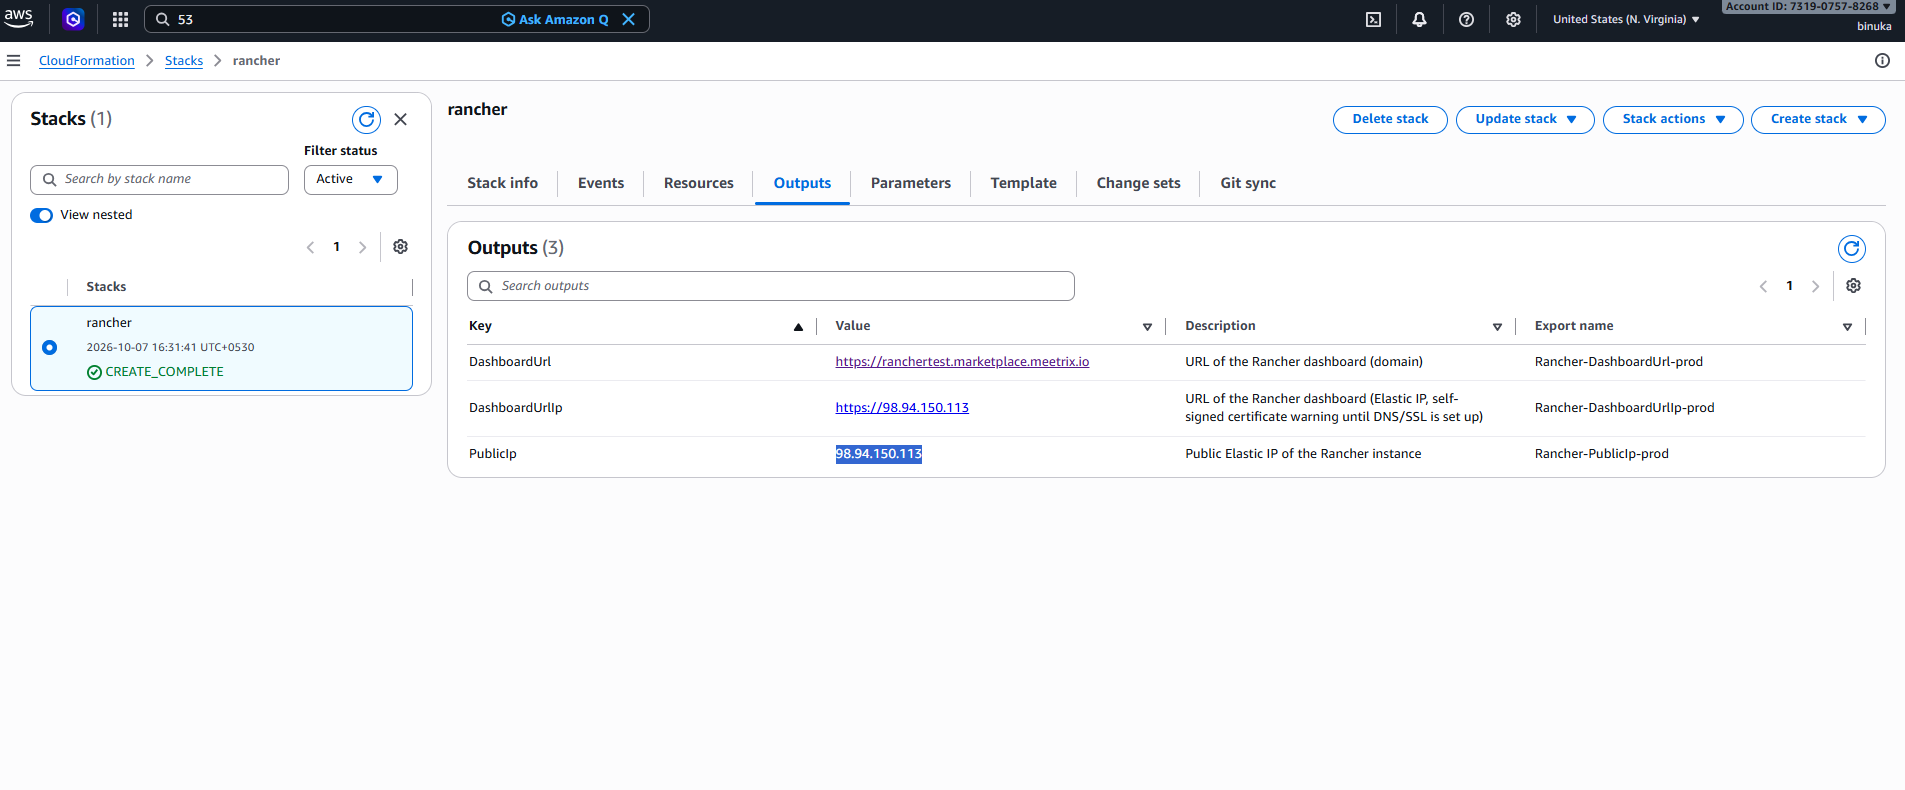The width and height of the screenshot is (1905, 790).
Task: Open the Git sync tab
Action: pyautogui.click(x=1248, y=183)
